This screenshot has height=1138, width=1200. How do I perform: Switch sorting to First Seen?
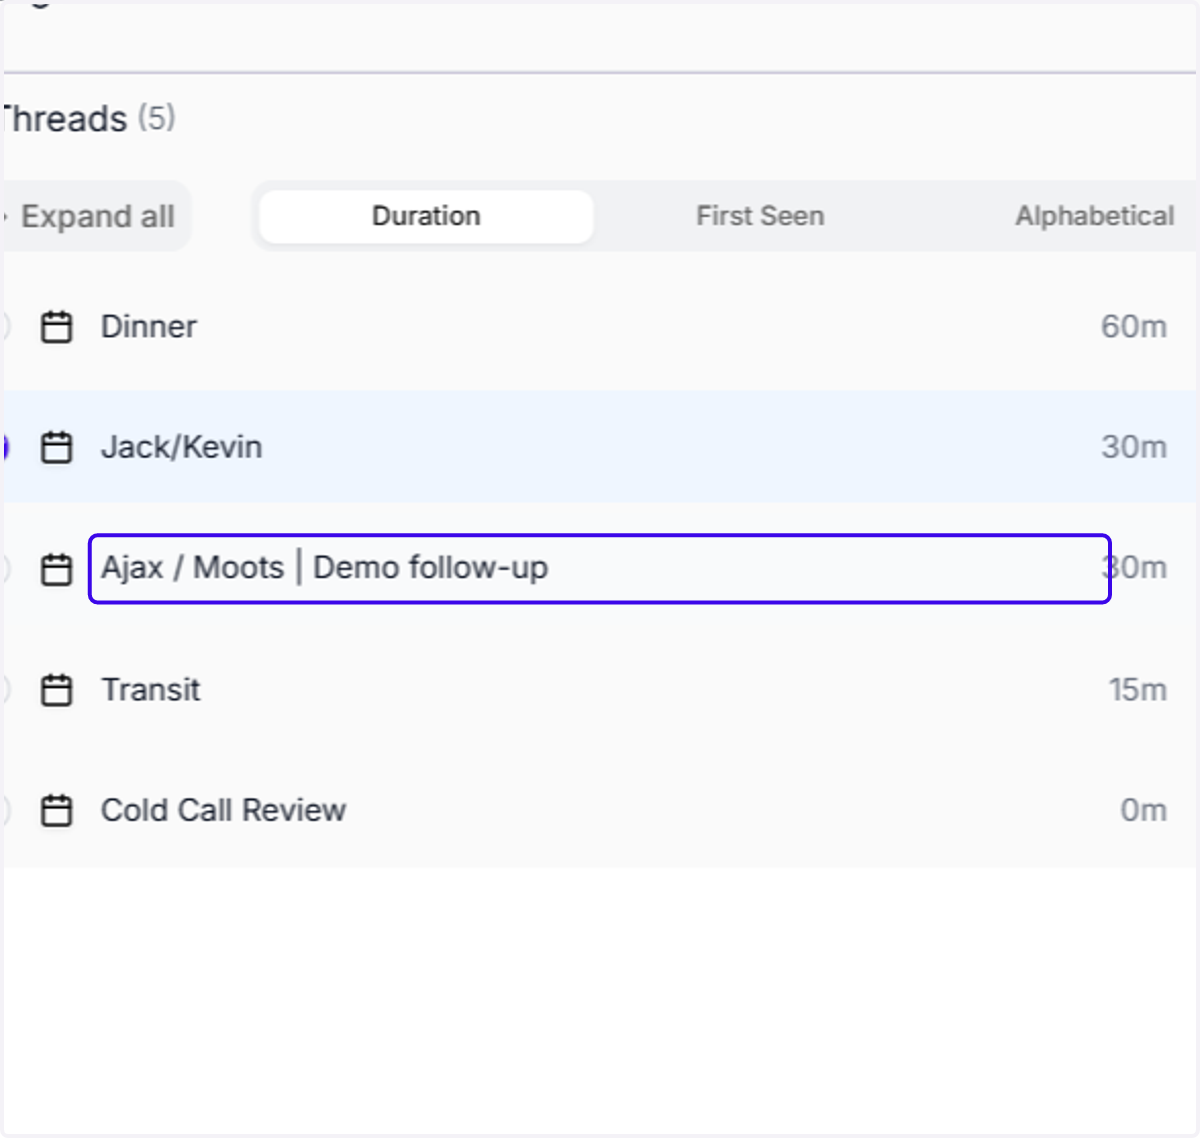[x=760, y=216]
